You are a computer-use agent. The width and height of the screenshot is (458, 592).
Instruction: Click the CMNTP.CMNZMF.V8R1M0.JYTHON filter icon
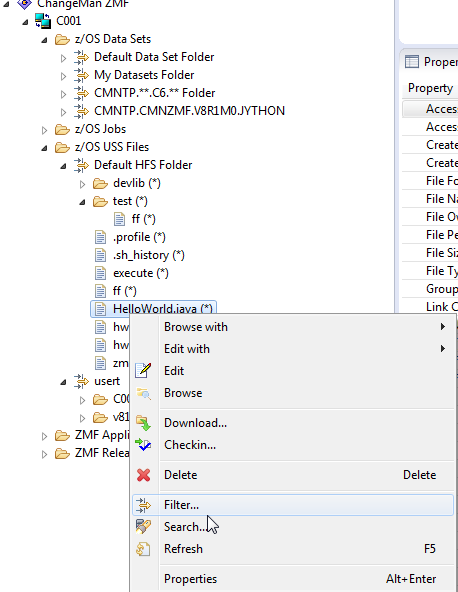[x=81, y=111]
